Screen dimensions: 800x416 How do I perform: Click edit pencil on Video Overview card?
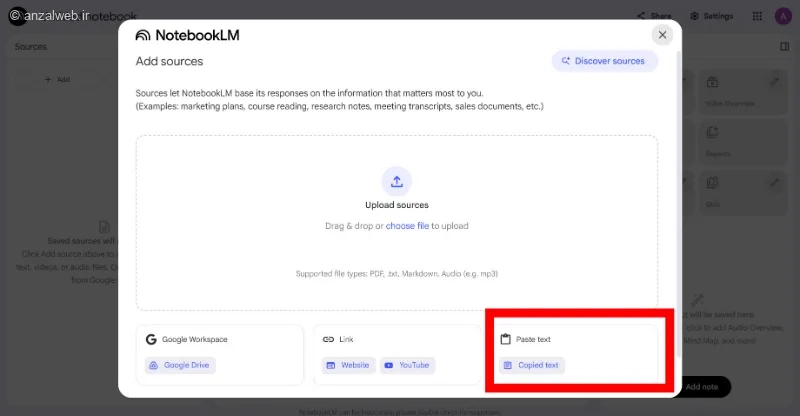click(774, 82)
